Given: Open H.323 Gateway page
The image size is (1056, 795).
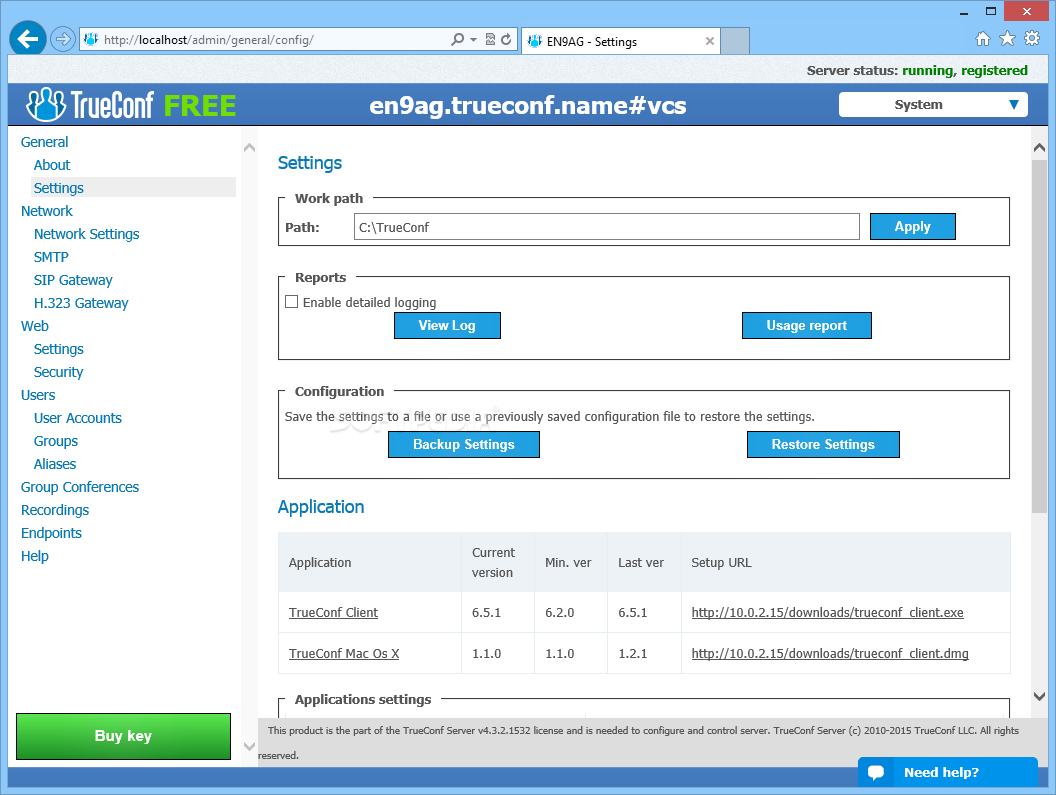Looking at the screenshot, I should pyautogui.click(x=81, y=303).
